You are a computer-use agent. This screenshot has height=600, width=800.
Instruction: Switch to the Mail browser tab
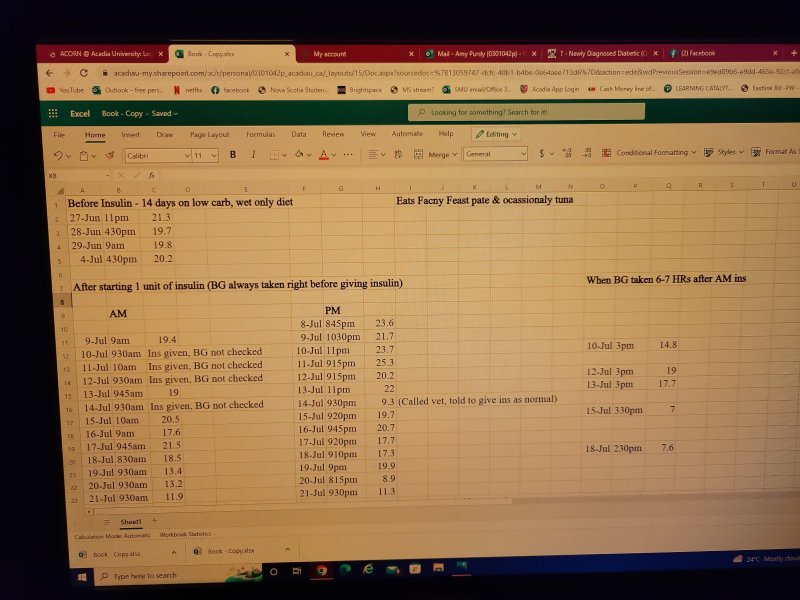[x=470, y=53]
